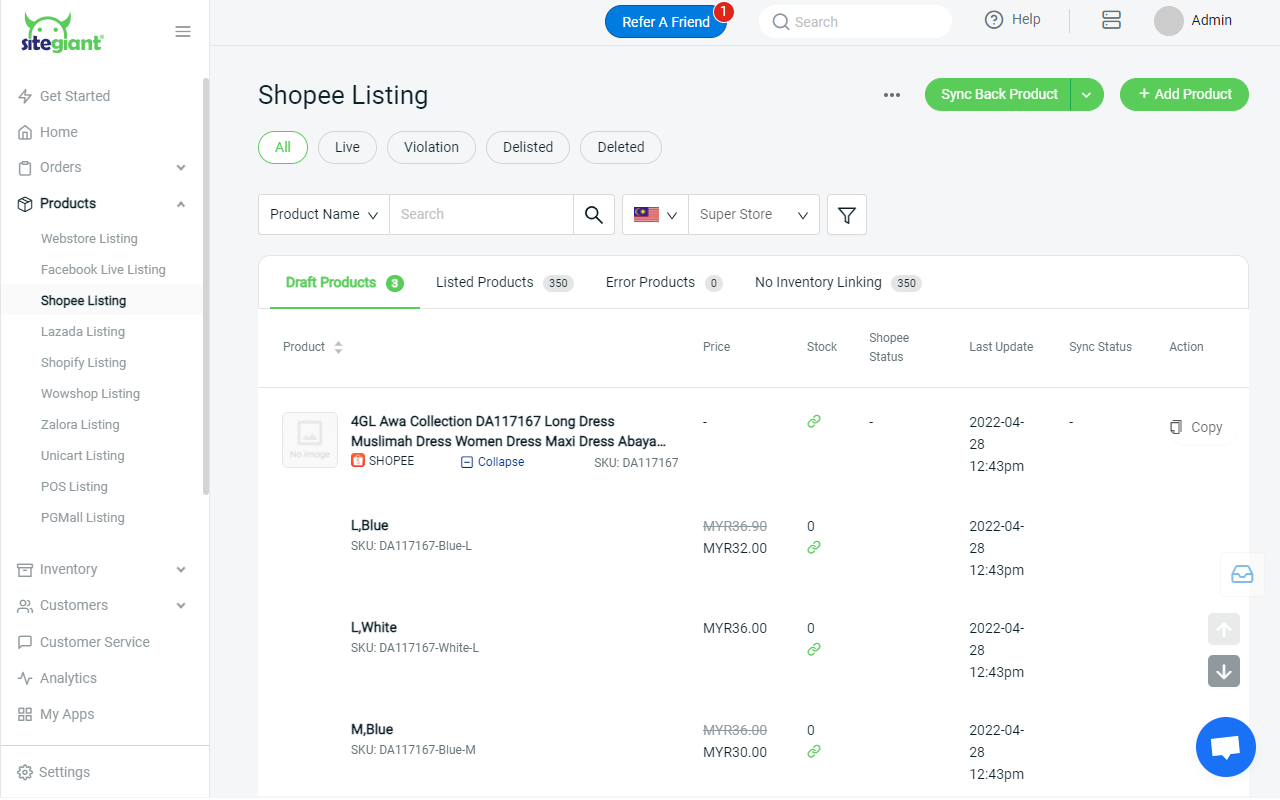1280x800 pixels.
Task: Open the Malaysia flag country dropdown
Action: coord(655,214)
